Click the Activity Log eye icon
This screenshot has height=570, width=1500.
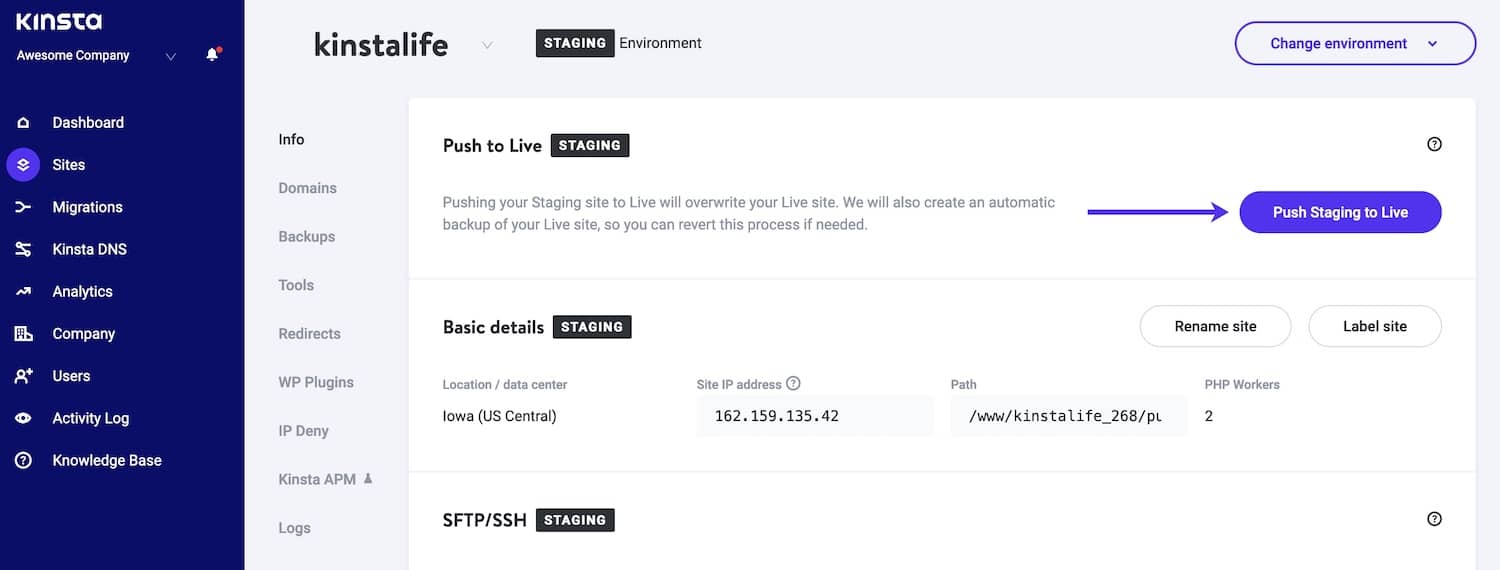[x=23, y=419]
